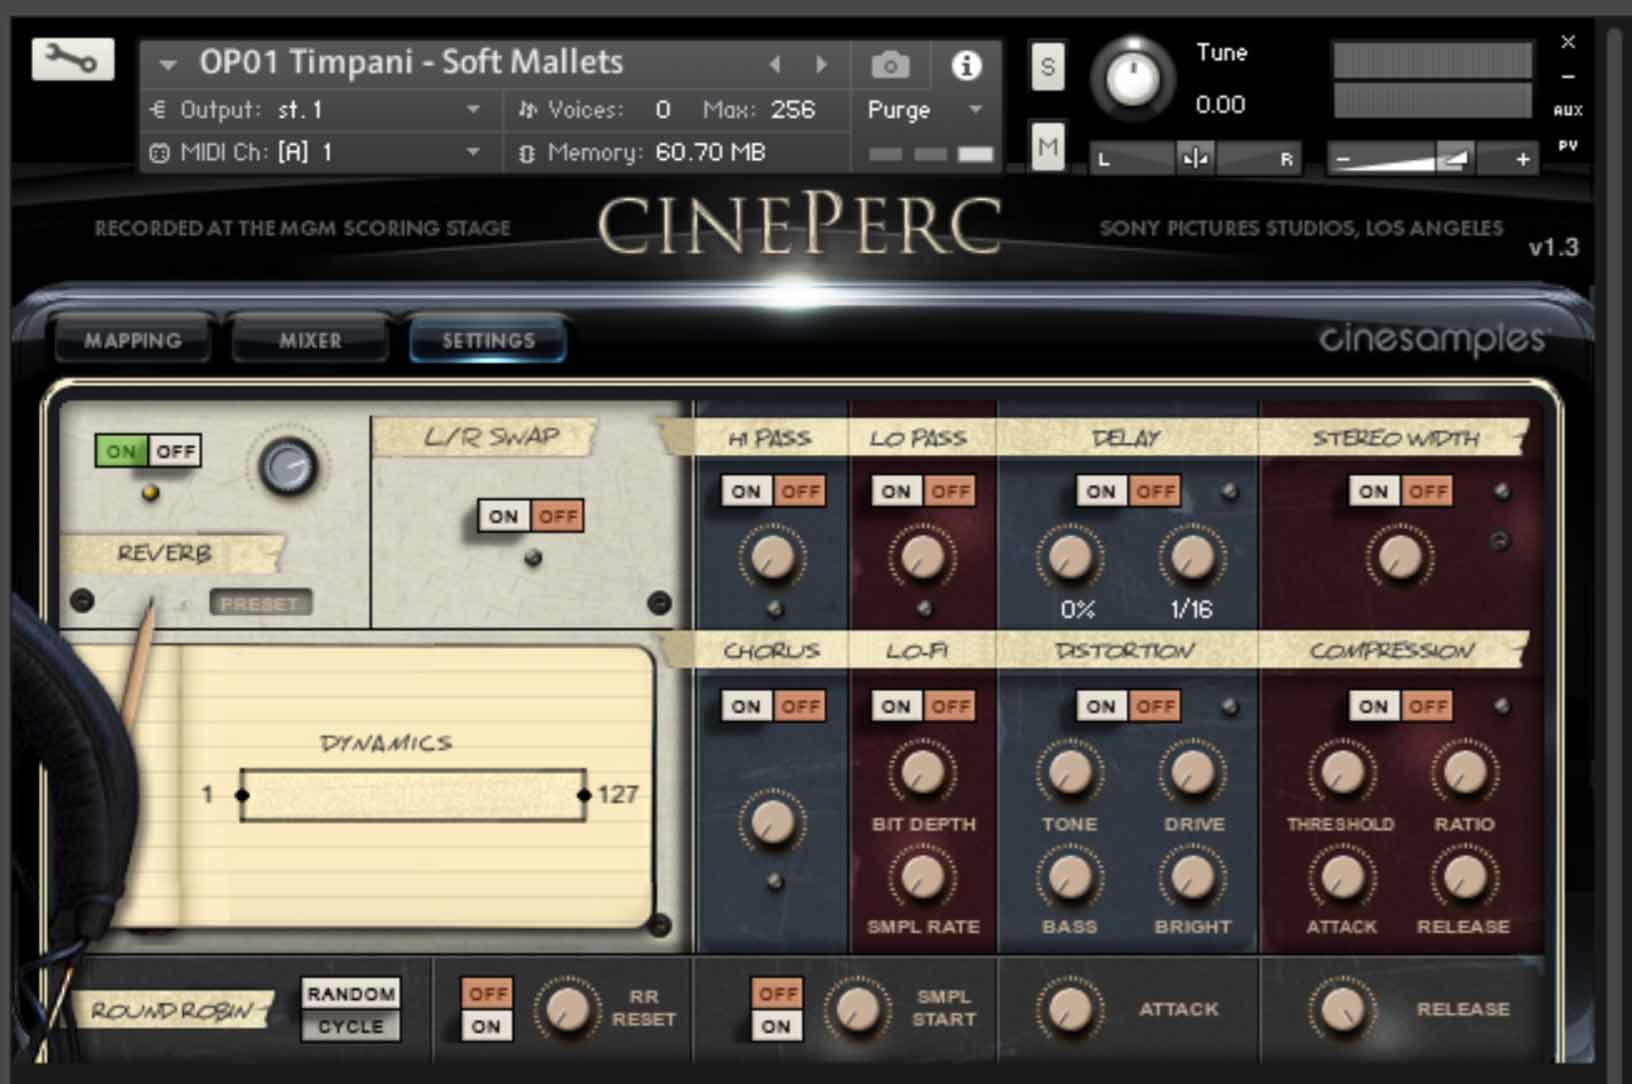Solo the instrument with the S icon
The width and height of the screenshot is (1632, 1084).
pyautogui.click(x=1047, y=68)
